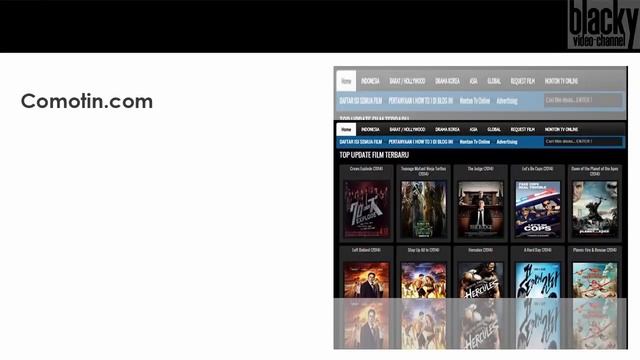This screenshot has width=640, height=360.
Task: Open DAFTAR ISI SEMUA FILM link in dark blue bar
Action: point(361,142)
